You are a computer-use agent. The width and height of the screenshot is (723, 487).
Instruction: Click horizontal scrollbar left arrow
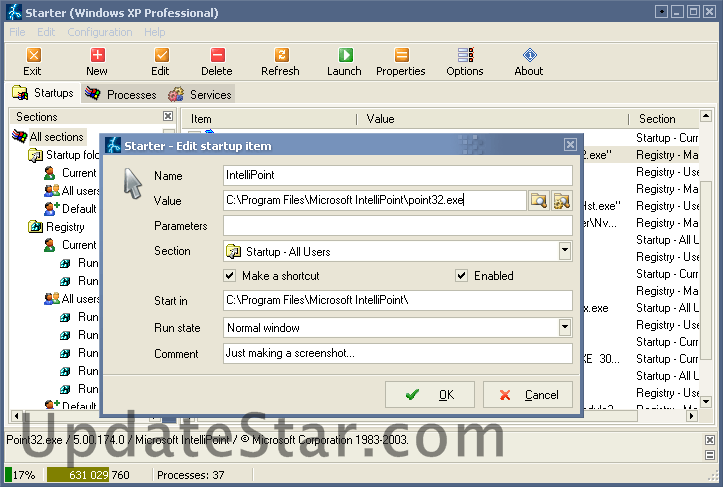17,416
